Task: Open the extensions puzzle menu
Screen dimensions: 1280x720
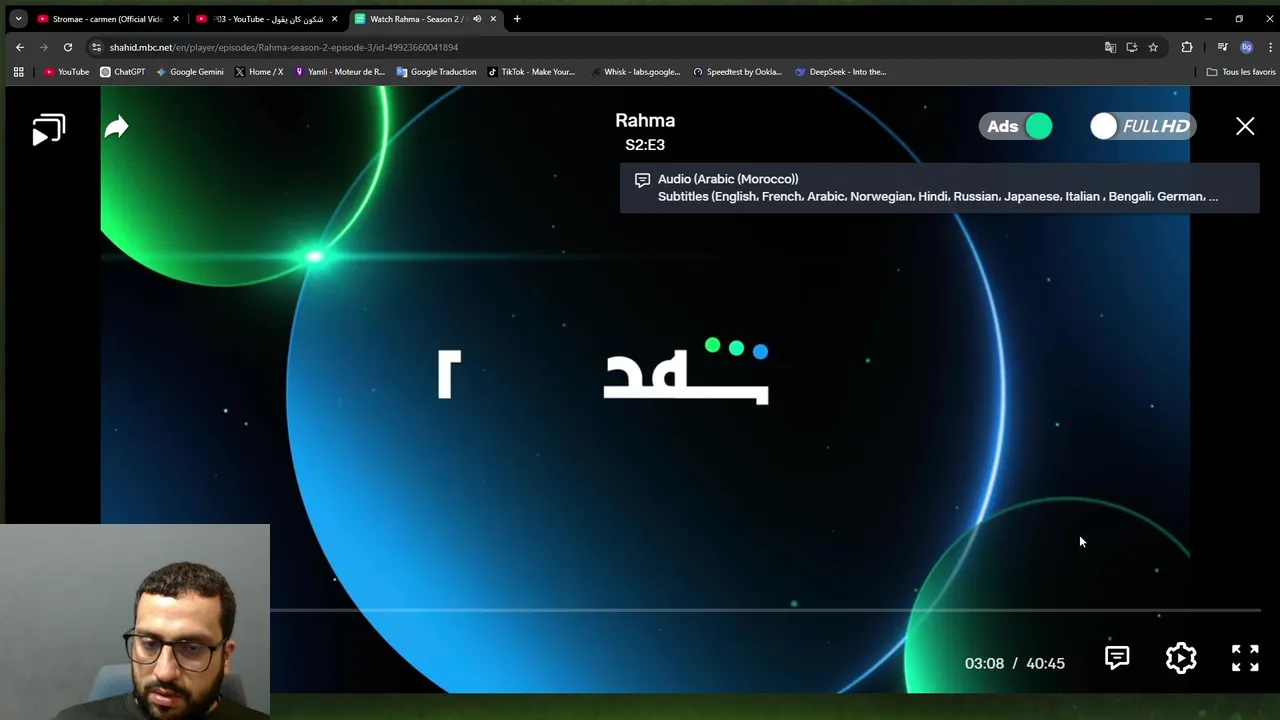Action: 1187,47
